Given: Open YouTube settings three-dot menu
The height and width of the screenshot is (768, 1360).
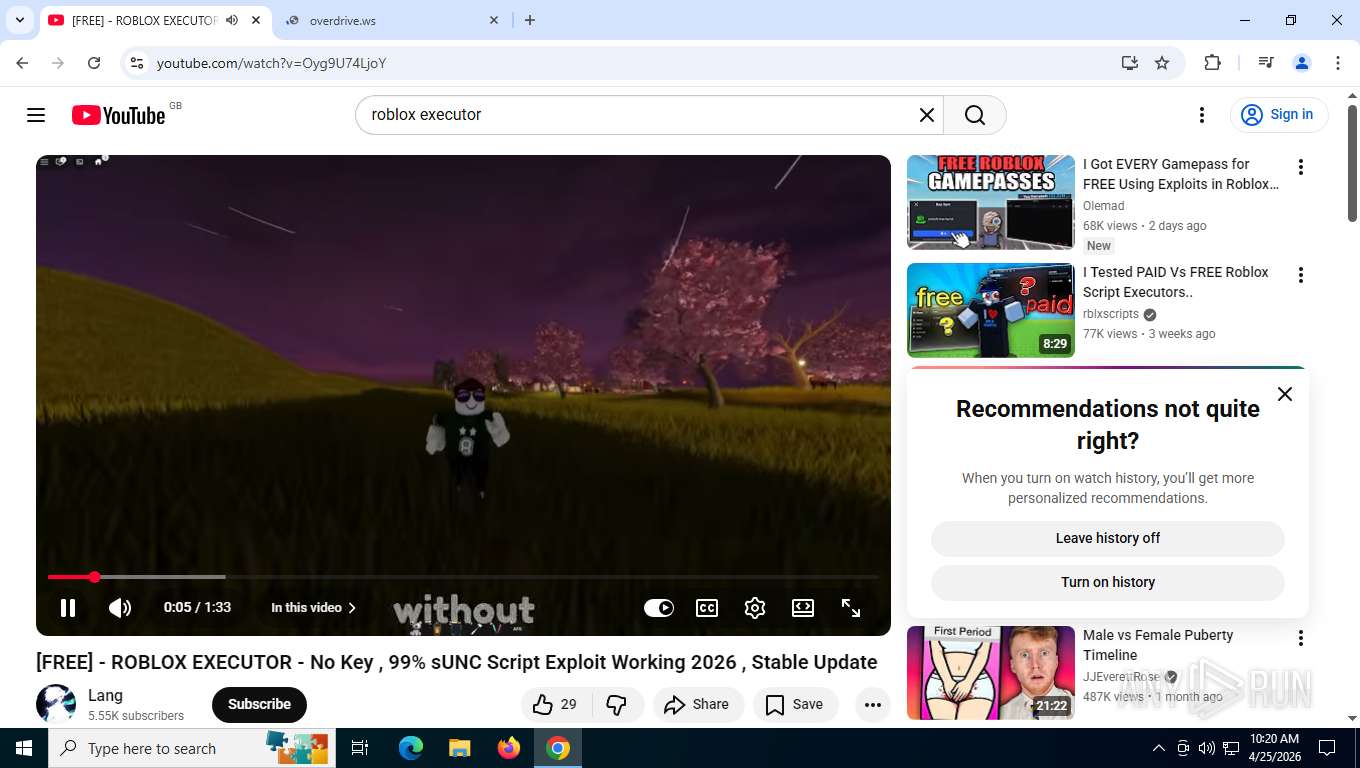Looking at the screenshot, I should (x=1202, y=115).
